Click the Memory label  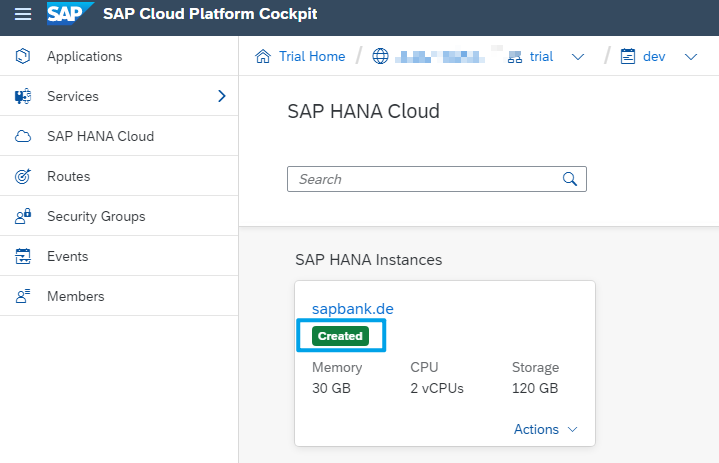[337, 367]
